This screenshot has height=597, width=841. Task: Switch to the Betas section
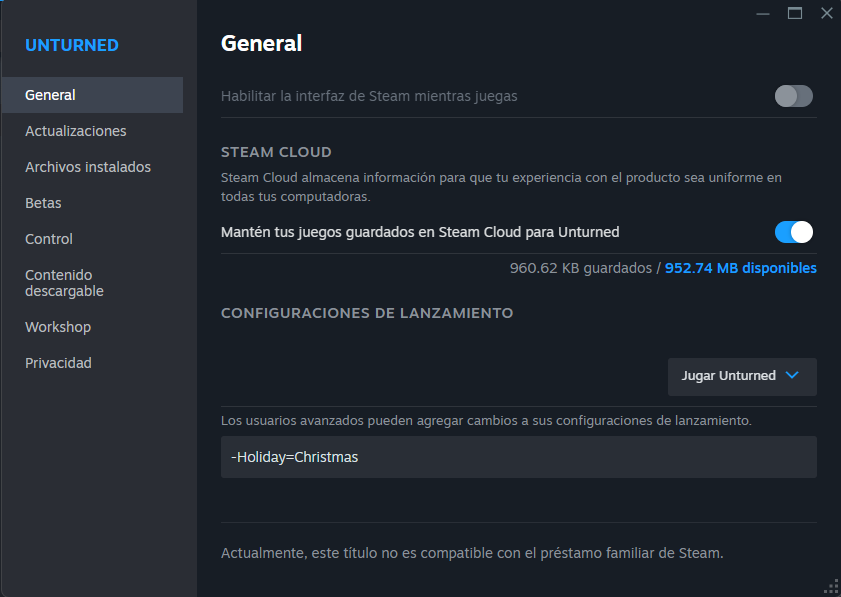click(43, 203)
